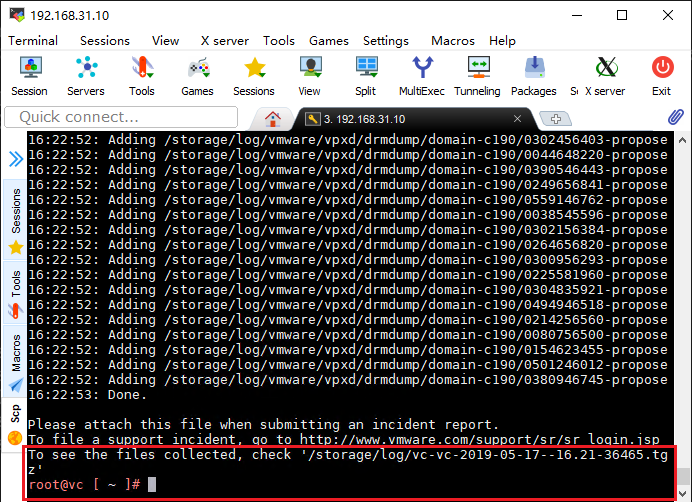Open the X server menu
Viewport: 692px width, 502px height.
point(225,41)
